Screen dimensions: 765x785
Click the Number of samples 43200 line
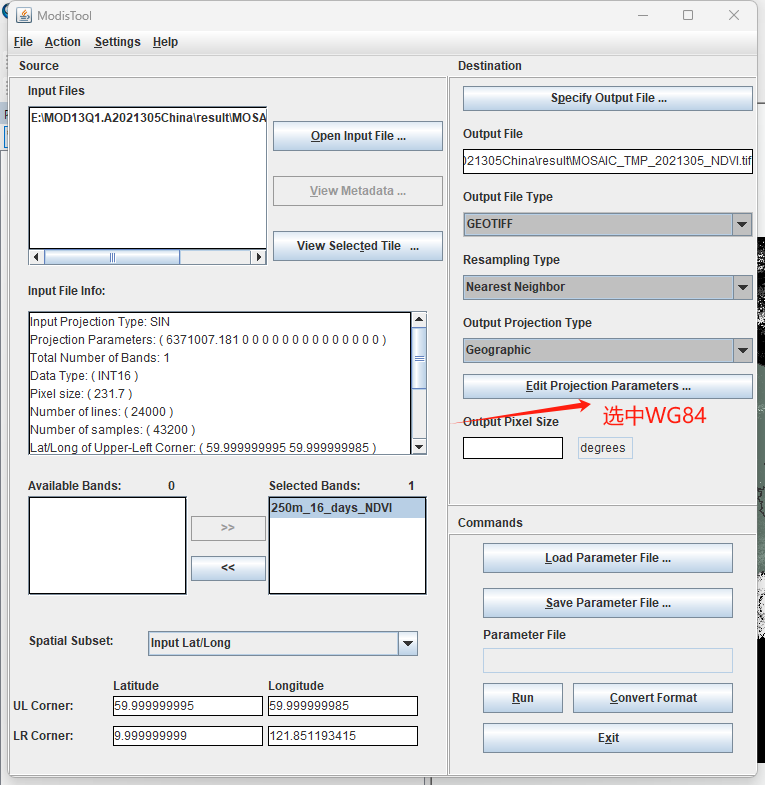(x=113, y=430)
